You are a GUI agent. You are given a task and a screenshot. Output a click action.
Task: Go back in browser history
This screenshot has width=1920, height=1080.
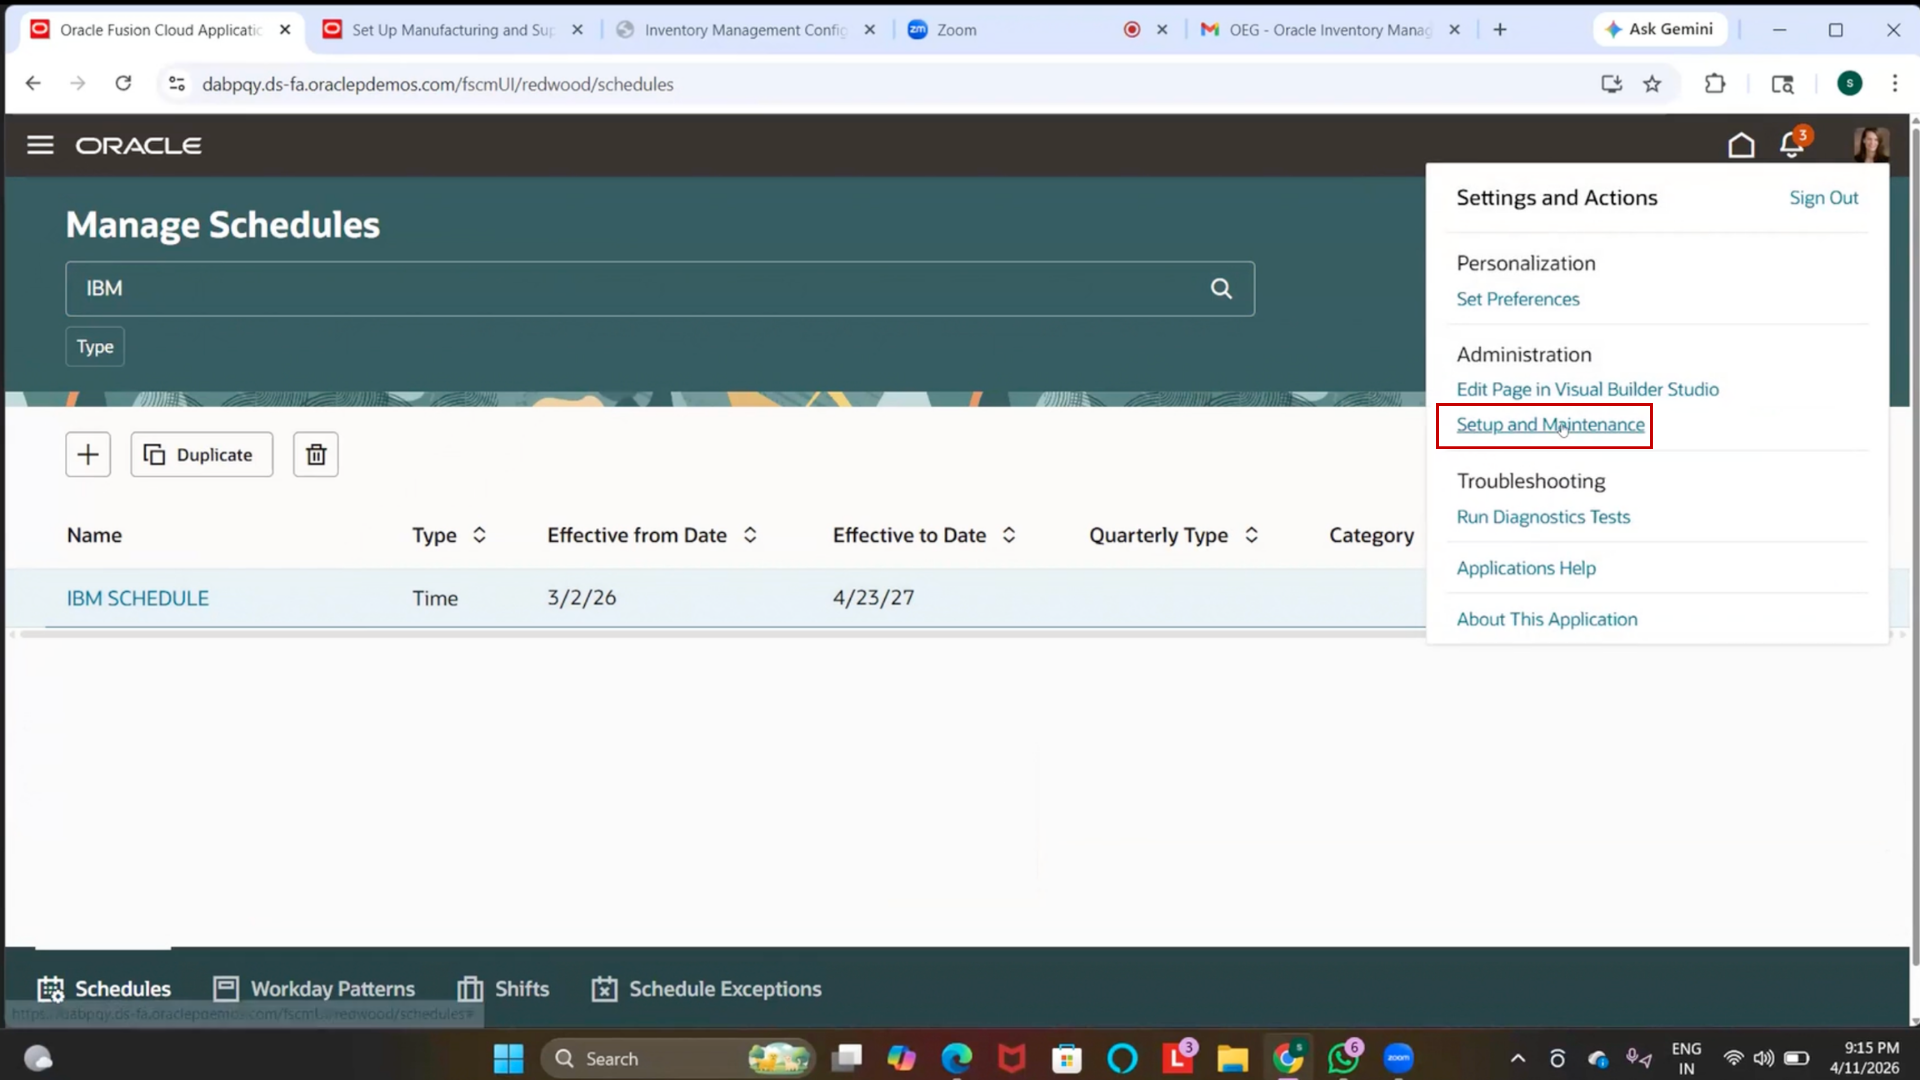click(33, 84)
